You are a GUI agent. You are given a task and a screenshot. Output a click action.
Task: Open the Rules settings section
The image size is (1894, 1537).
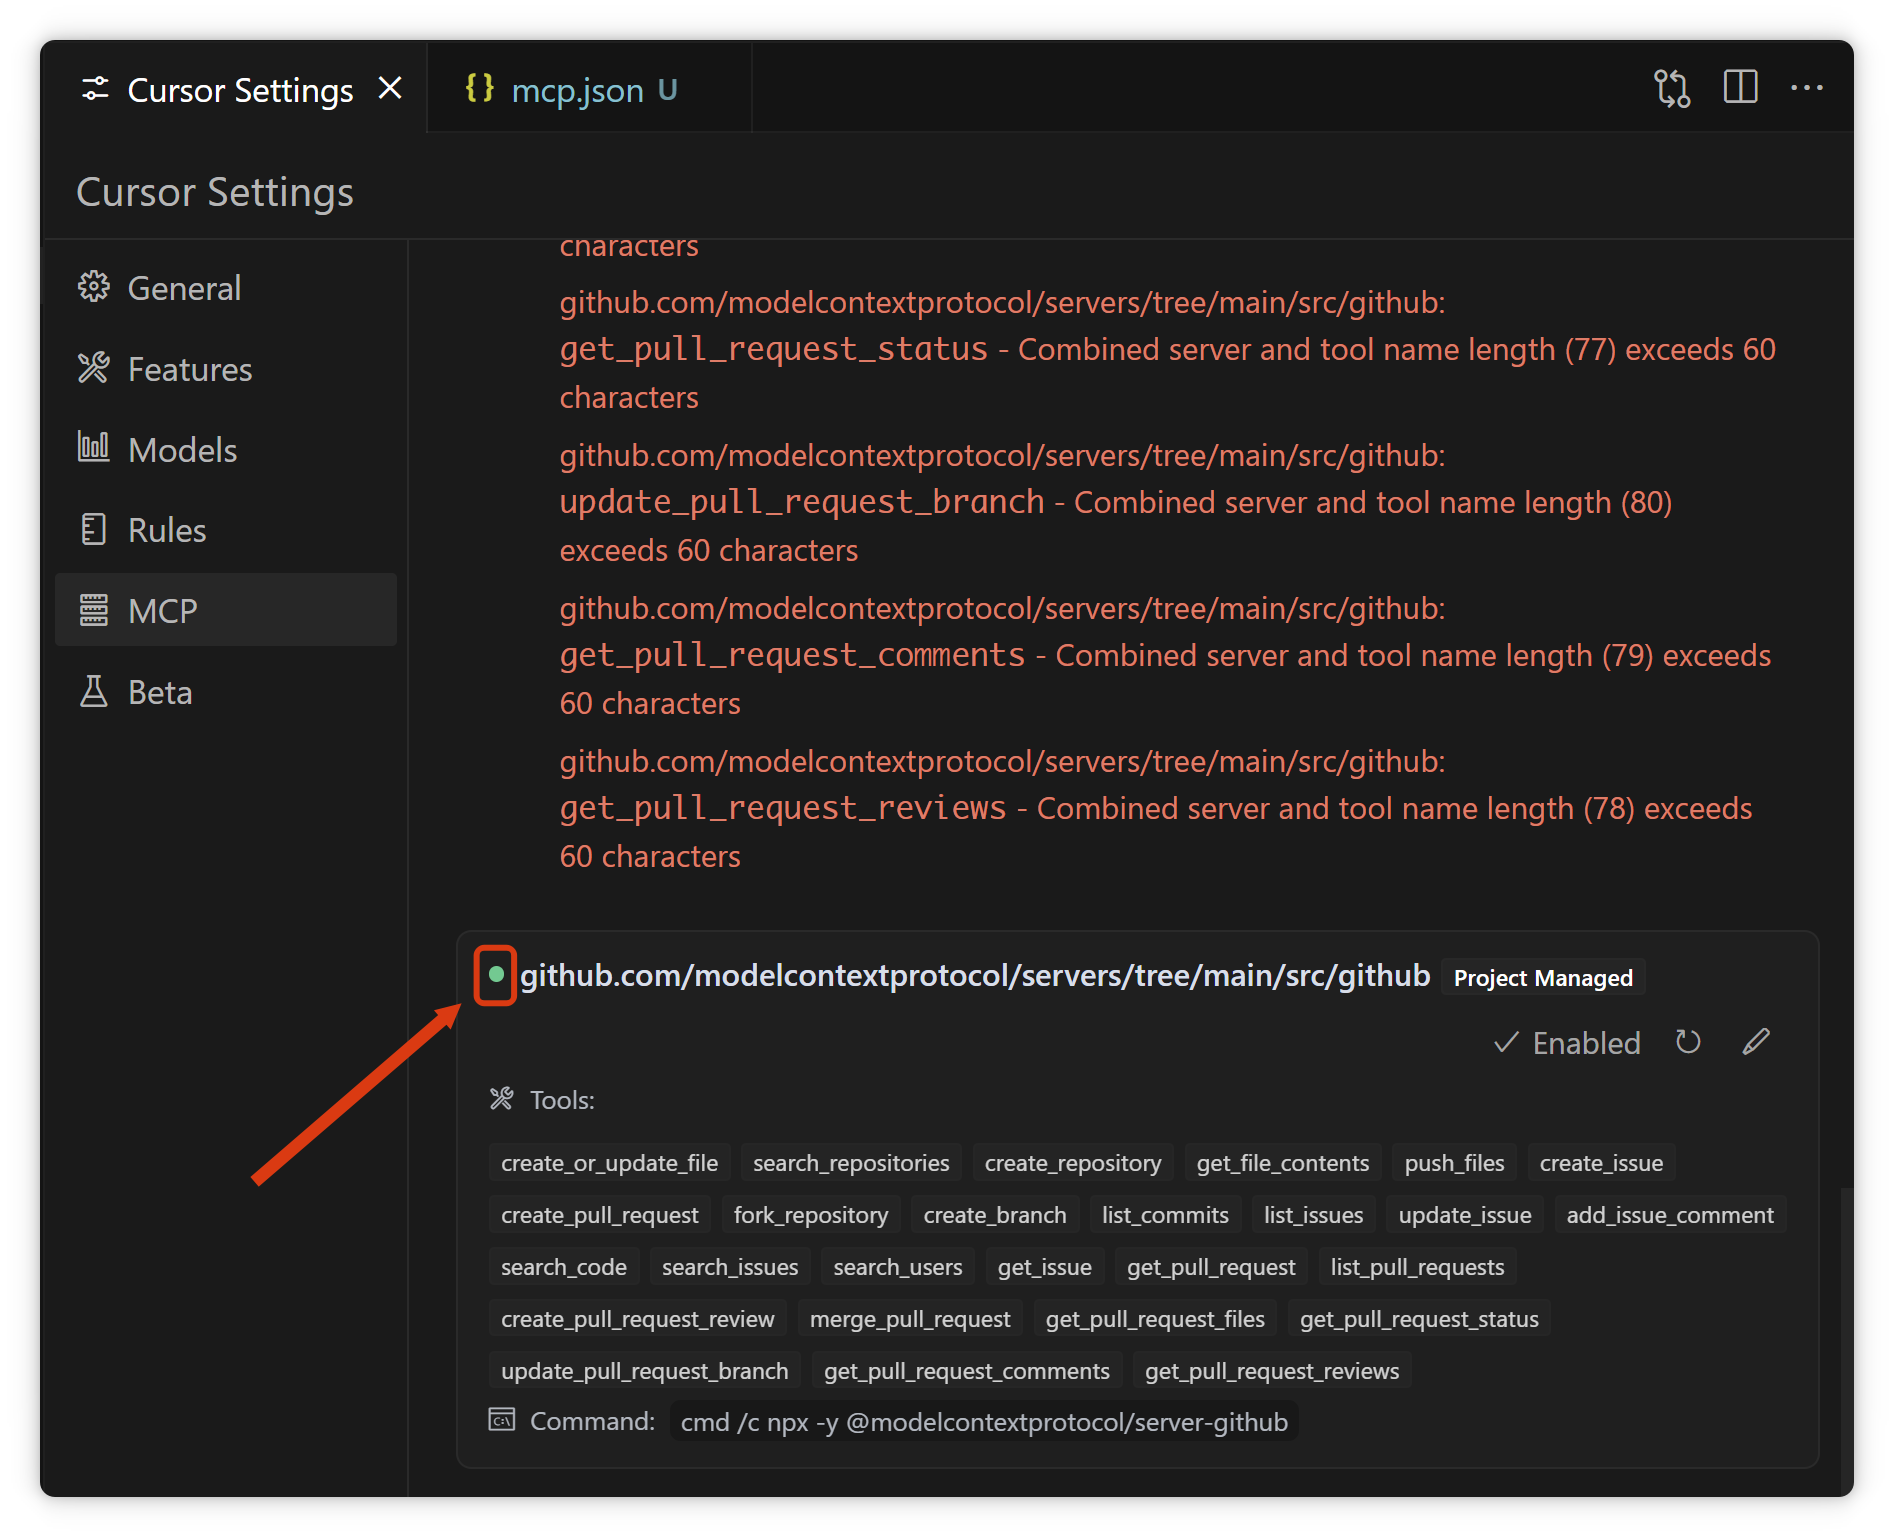(x=166, y=531)
